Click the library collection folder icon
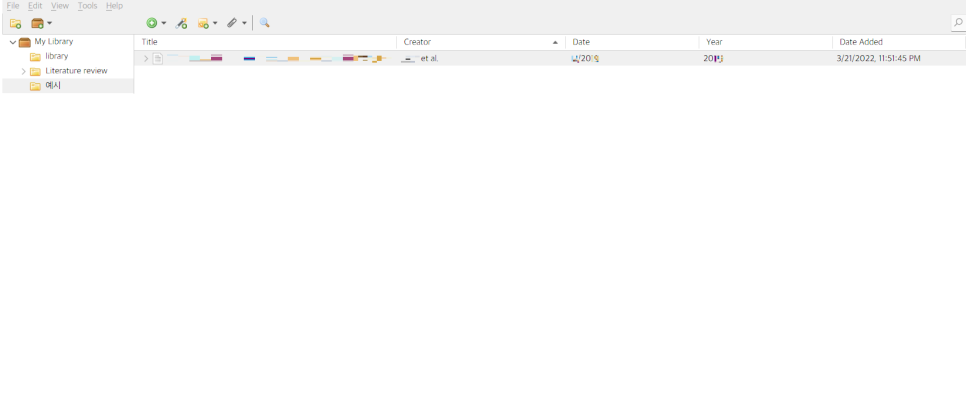966x396 pixels. click(35, 57)
